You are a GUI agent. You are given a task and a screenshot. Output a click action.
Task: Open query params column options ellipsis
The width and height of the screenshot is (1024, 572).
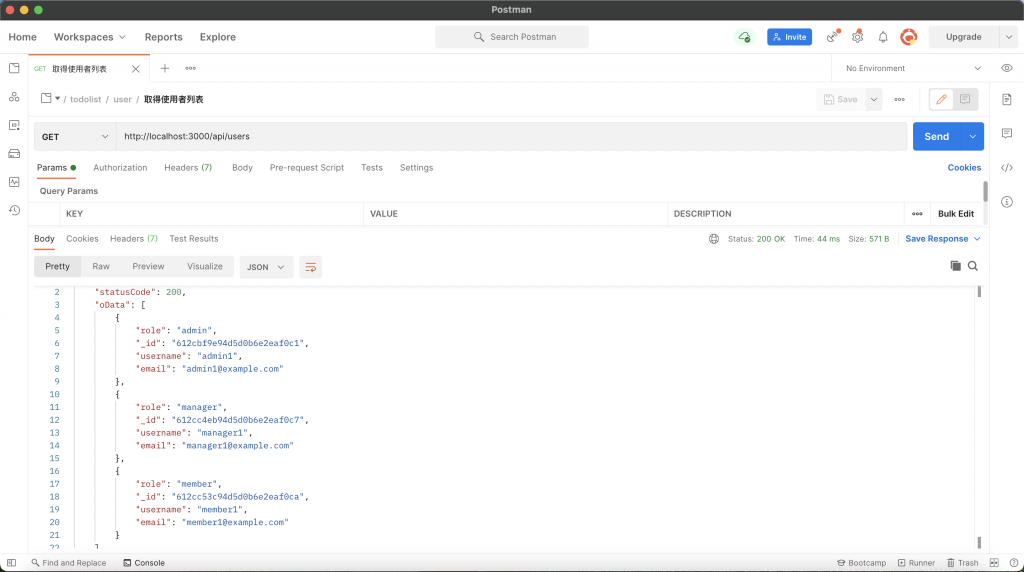917,214
